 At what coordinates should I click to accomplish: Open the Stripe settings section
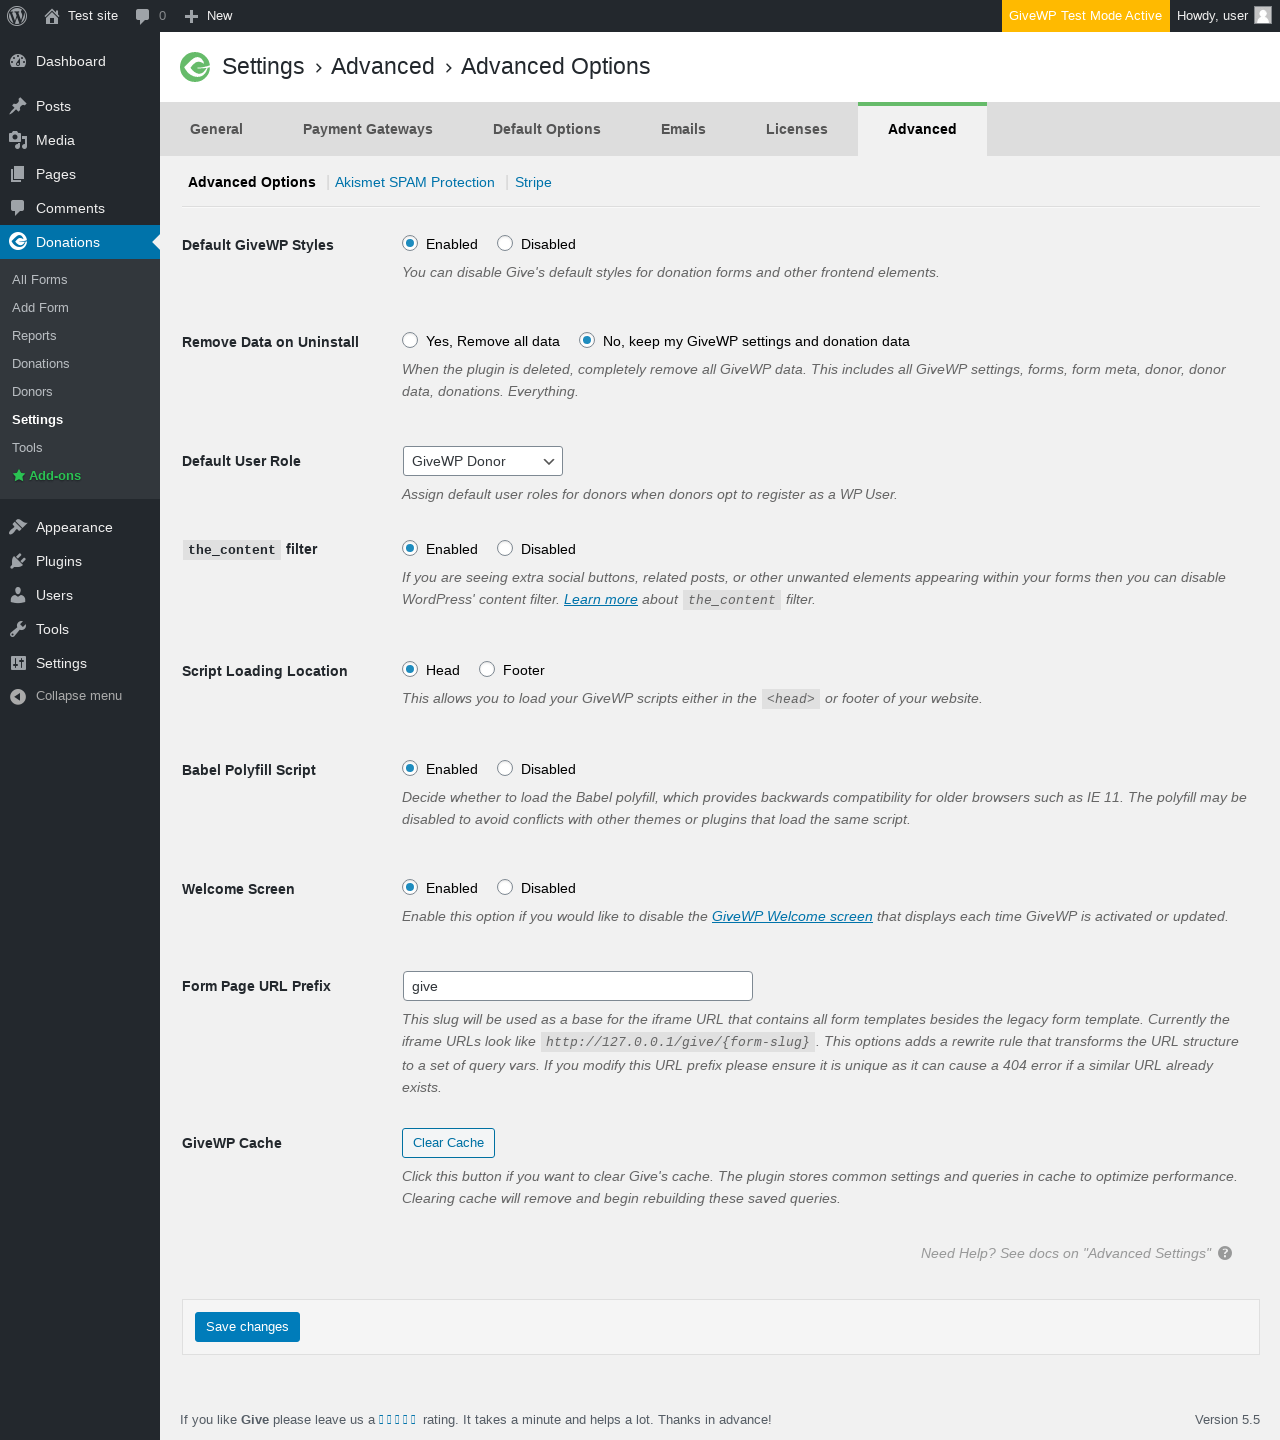533,182
